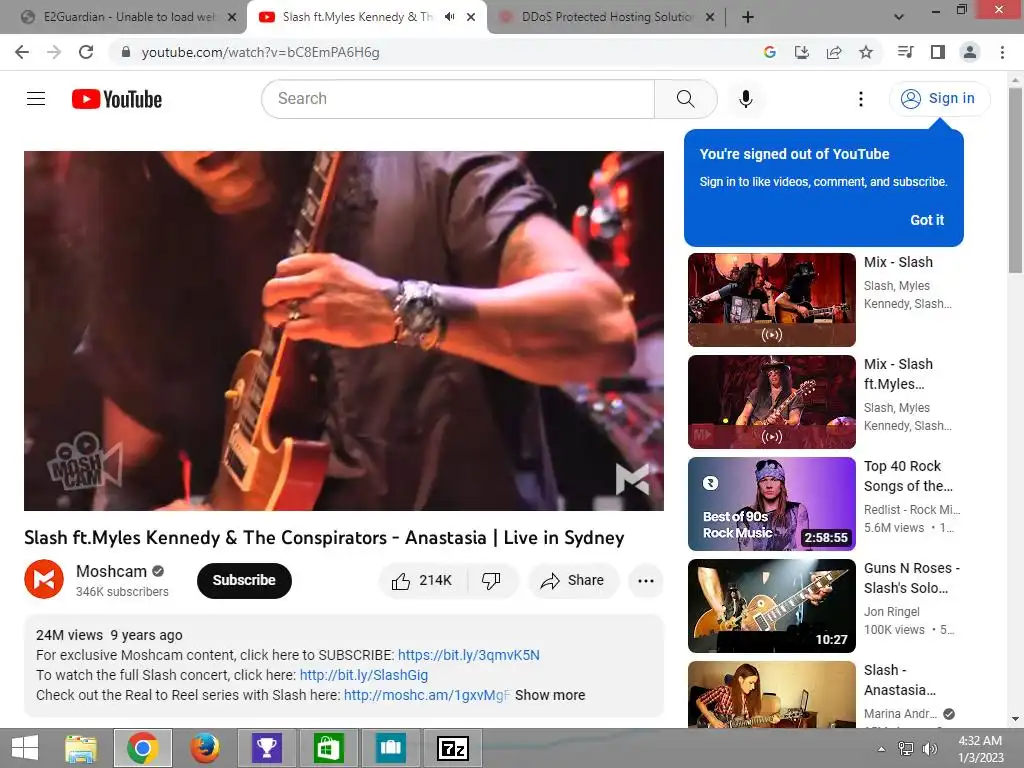Share the video

tap(573, 581)
